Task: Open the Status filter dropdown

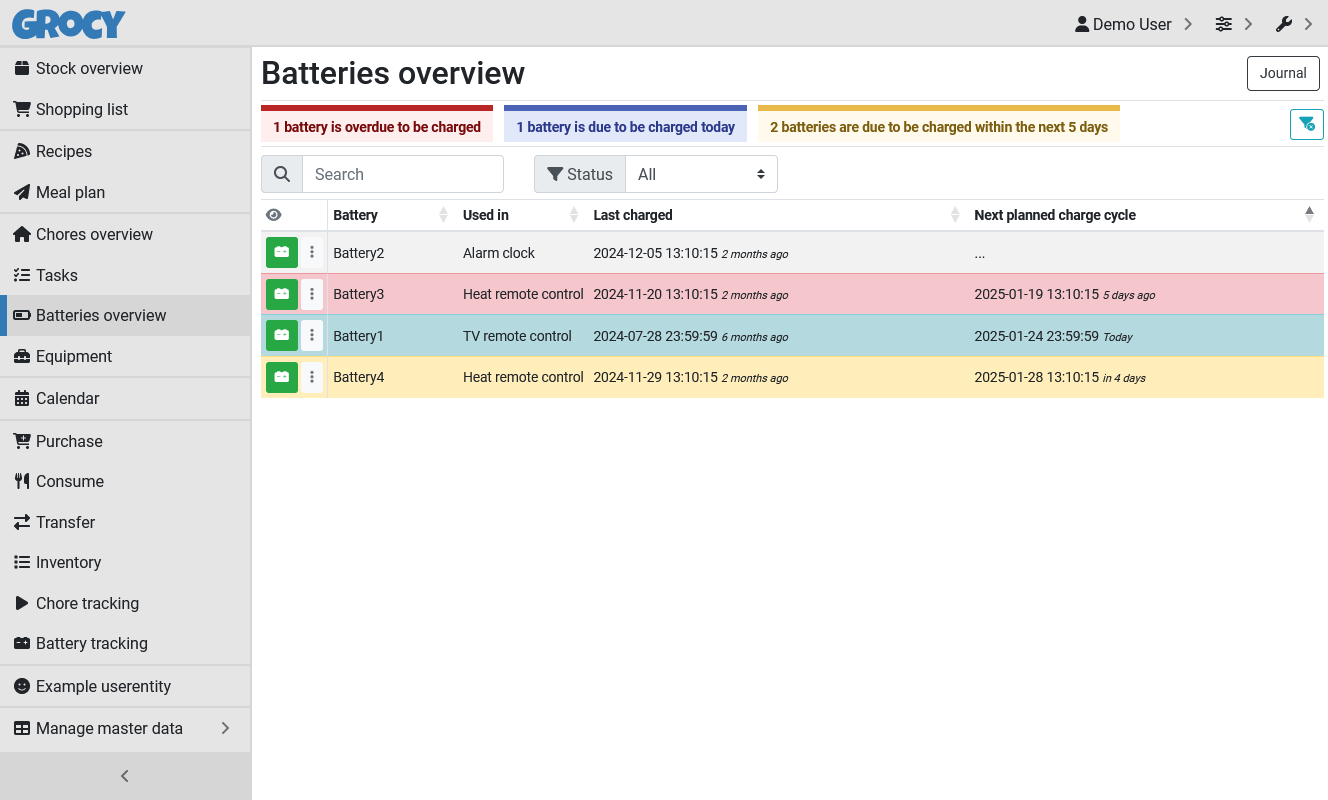Action: pos(701,174)
